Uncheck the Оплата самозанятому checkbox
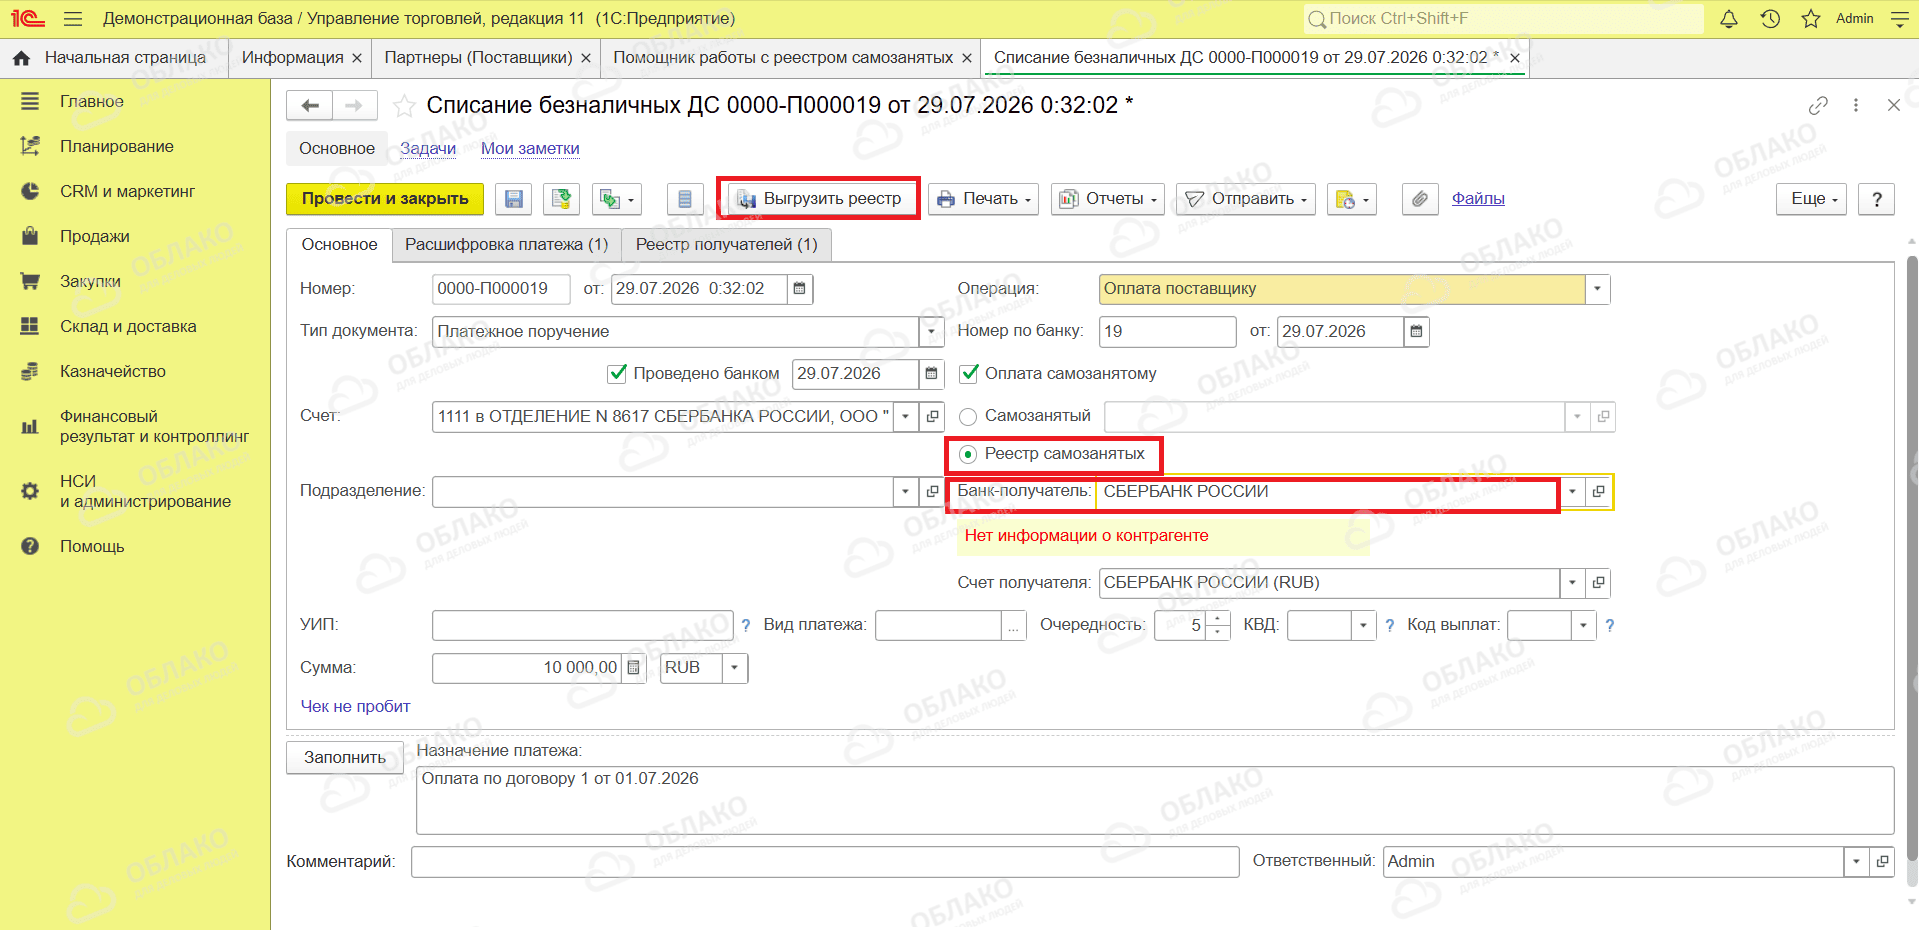The height and width of the screenshot is (930, 1919). click(x=968, y=374)
